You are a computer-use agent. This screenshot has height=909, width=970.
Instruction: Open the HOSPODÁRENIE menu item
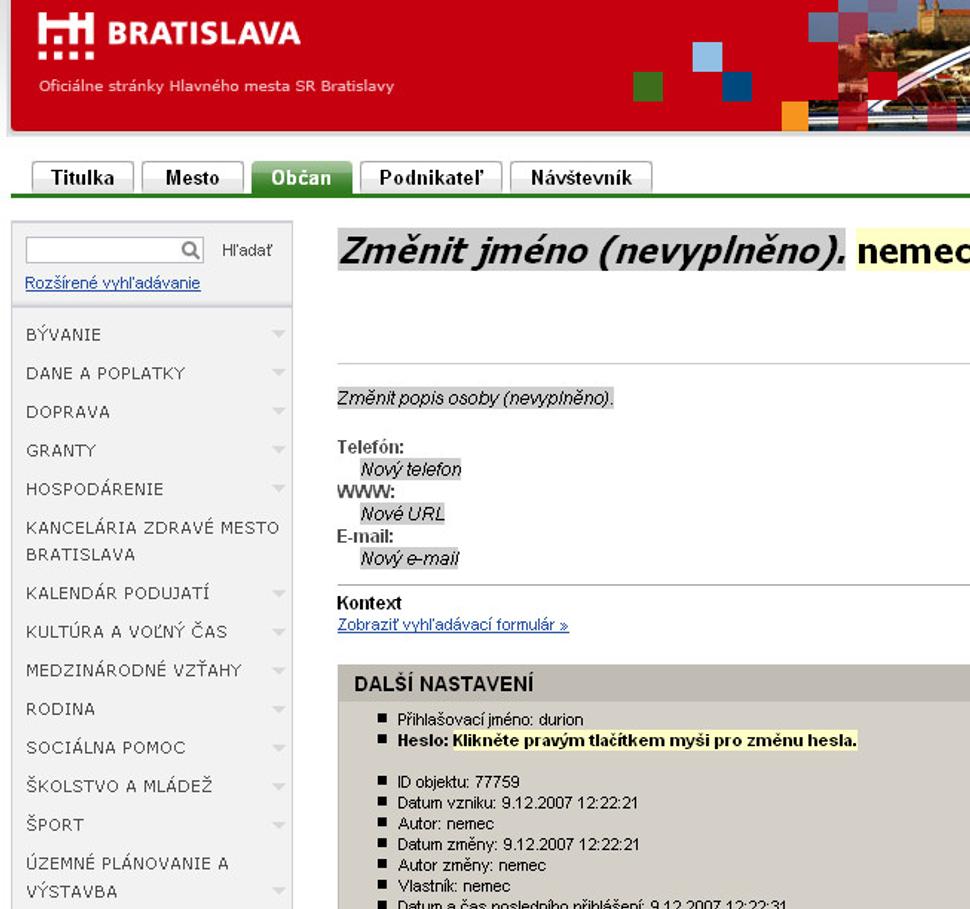95,489
